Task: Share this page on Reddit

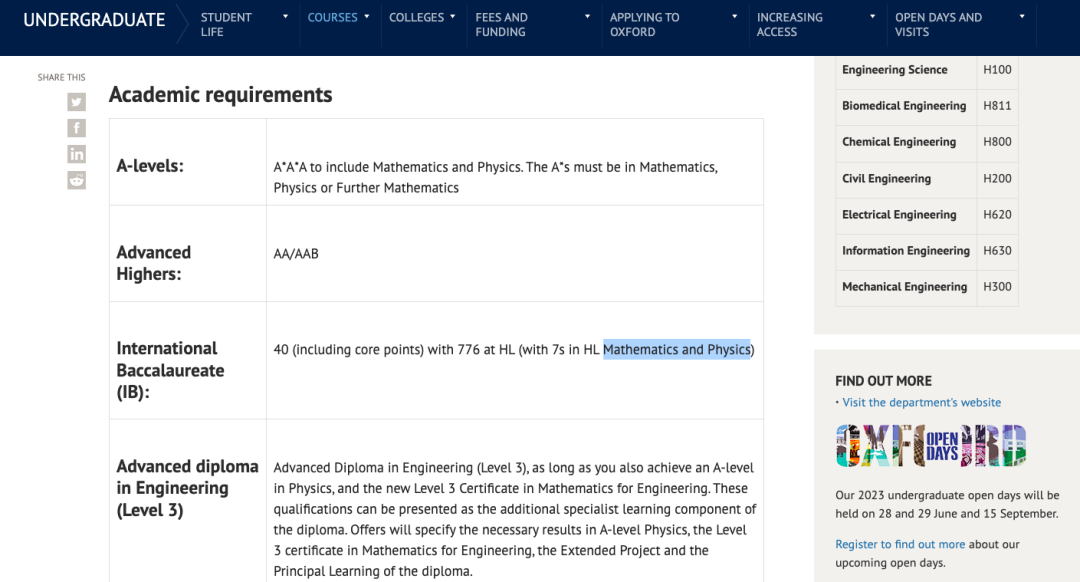Action: pos(76,180)
